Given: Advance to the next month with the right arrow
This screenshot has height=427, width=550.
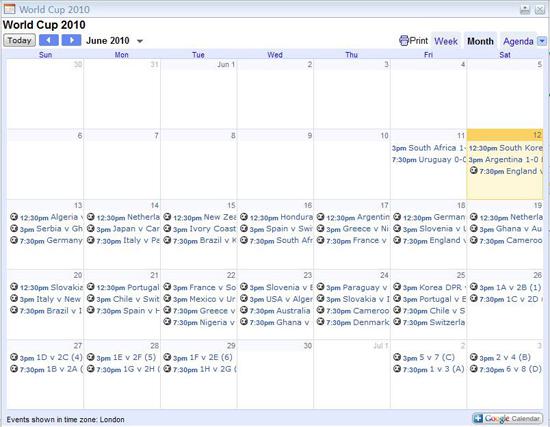Looking at the screenshot, I should [x=71, y=40].
